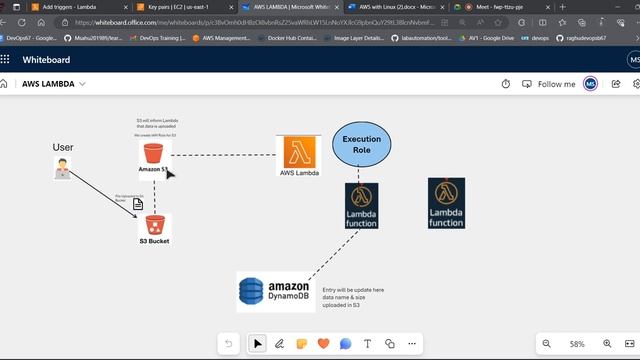Select the 'User' text label
Screen dimensions: 640x360
(x=63, y=147)
